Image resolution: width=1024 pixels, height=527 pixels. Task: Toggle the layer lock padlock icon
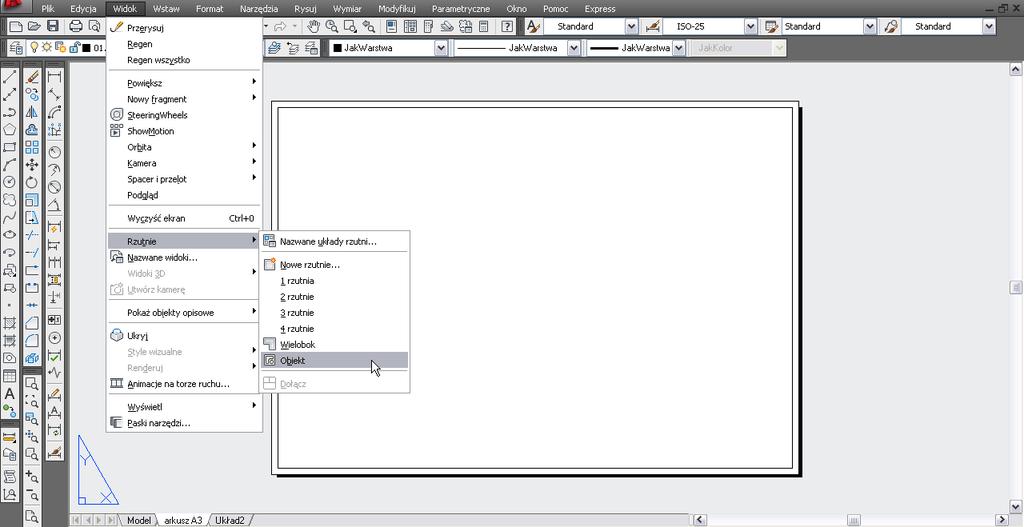[x=74, y=48]
